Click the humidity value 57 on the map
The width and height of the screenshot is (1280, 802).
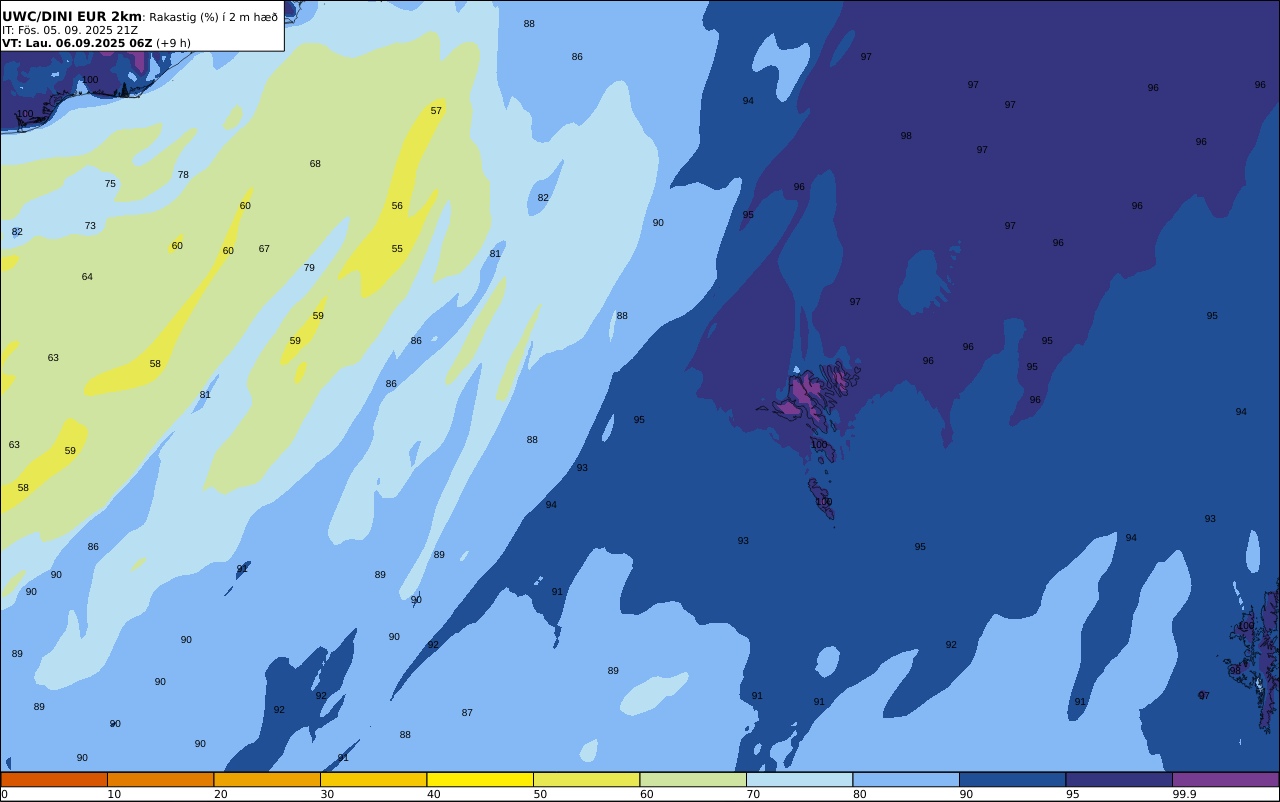(x=436, y=111)
